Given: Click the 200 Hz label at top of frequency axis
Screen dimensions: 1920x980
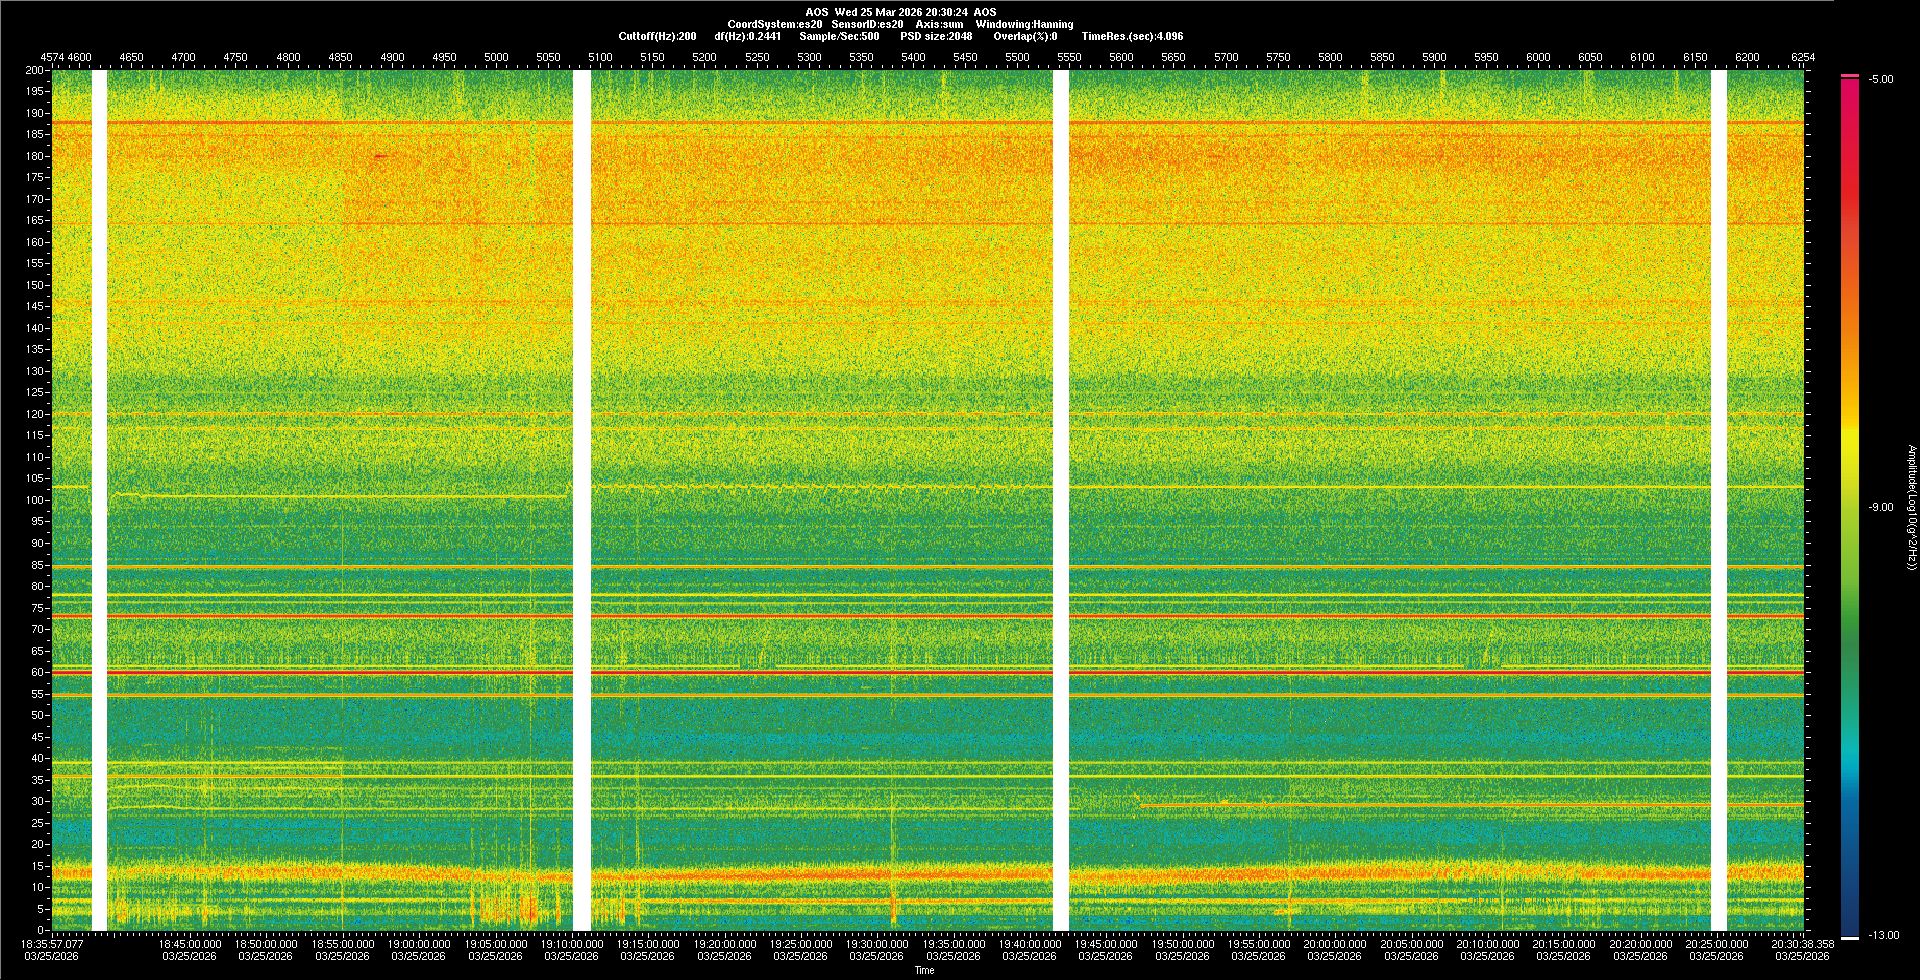Looking at the screenshot, I should pyautogui.click(x=34, y=70).
